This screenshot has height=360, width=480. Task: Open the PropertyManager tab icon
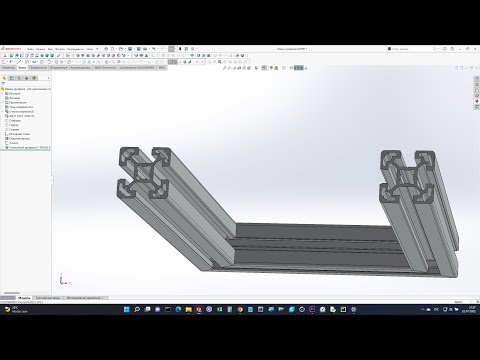coord(12,78)
